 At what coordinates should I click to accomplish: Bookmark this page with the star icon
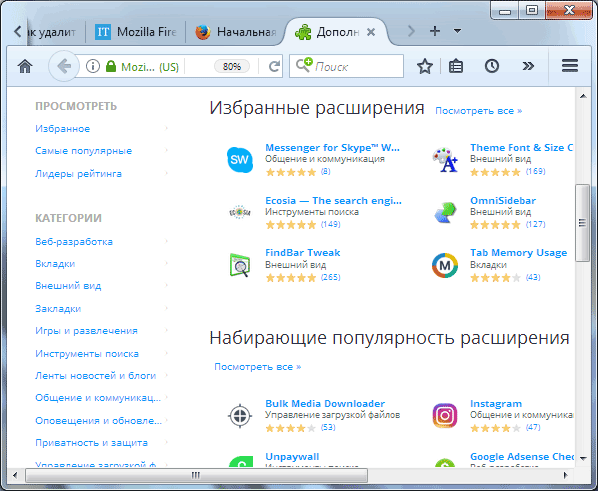pyautogui.click(x=425, y=66)
